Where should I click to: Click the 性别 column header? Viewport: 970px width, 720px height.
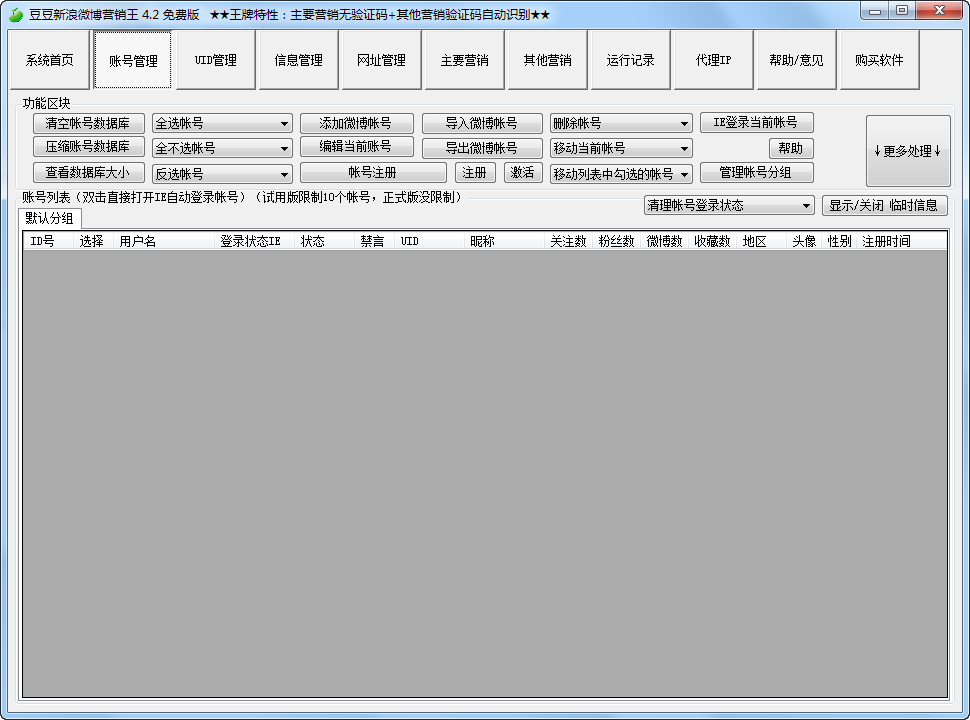[839, 241]
